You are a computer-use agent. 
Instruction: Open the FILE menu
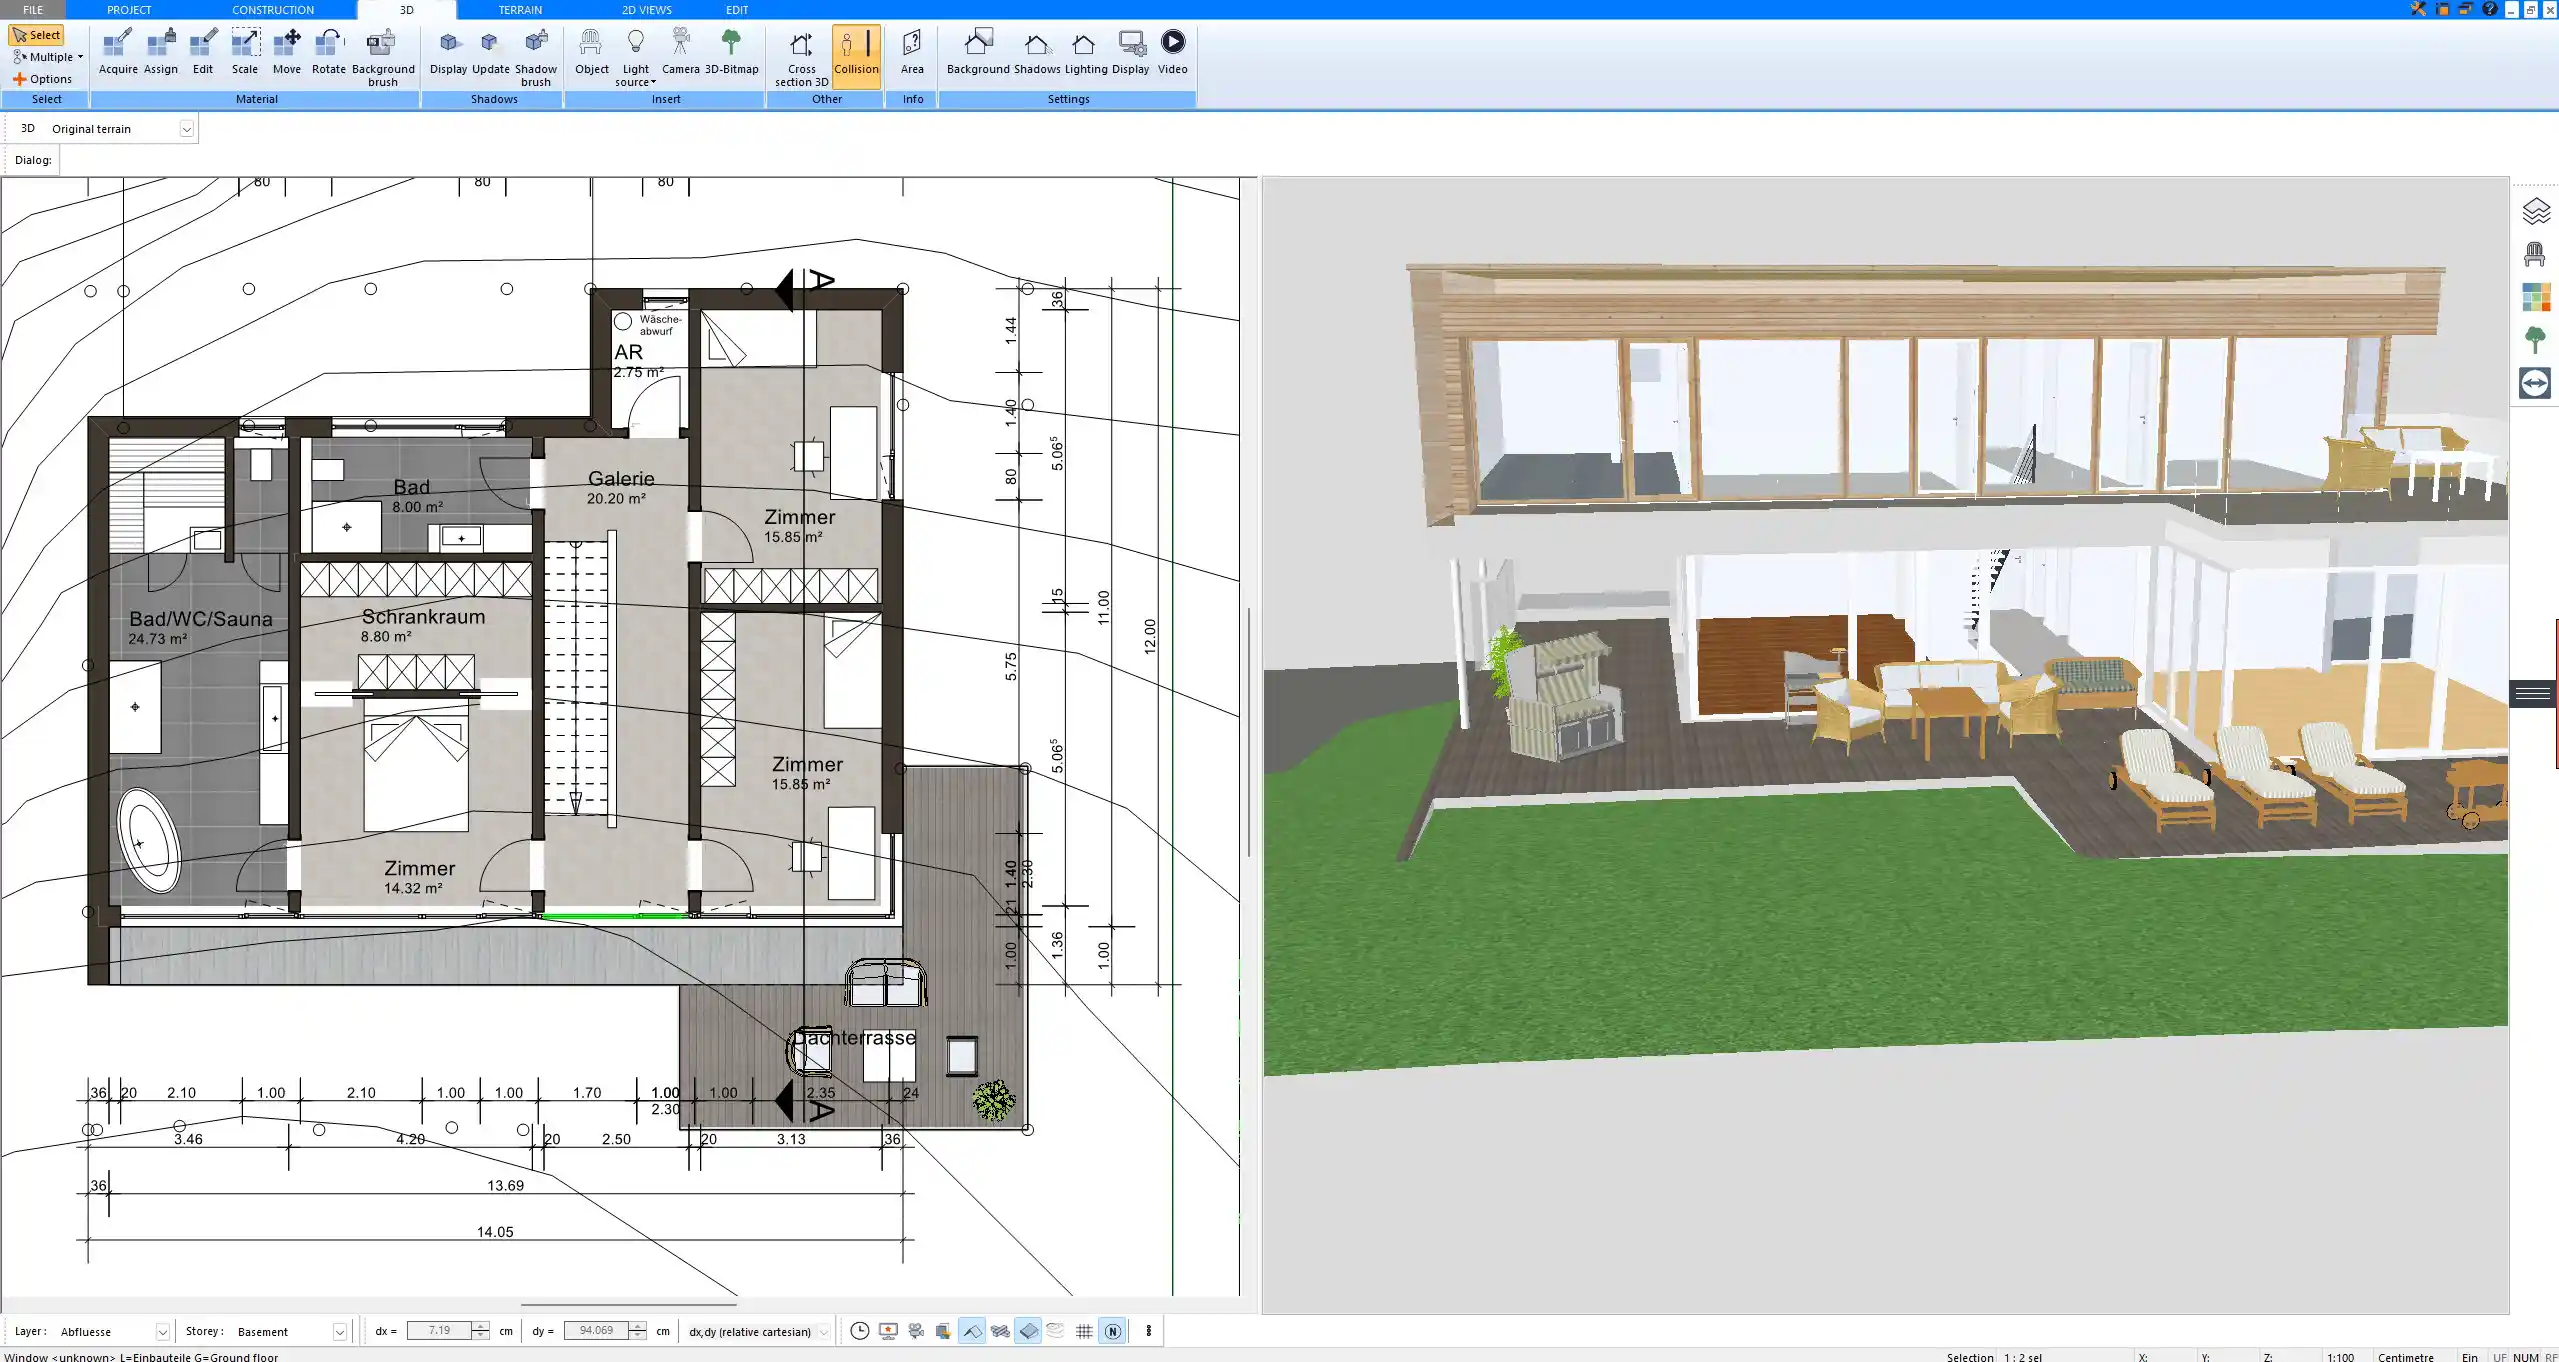point(33,9)
